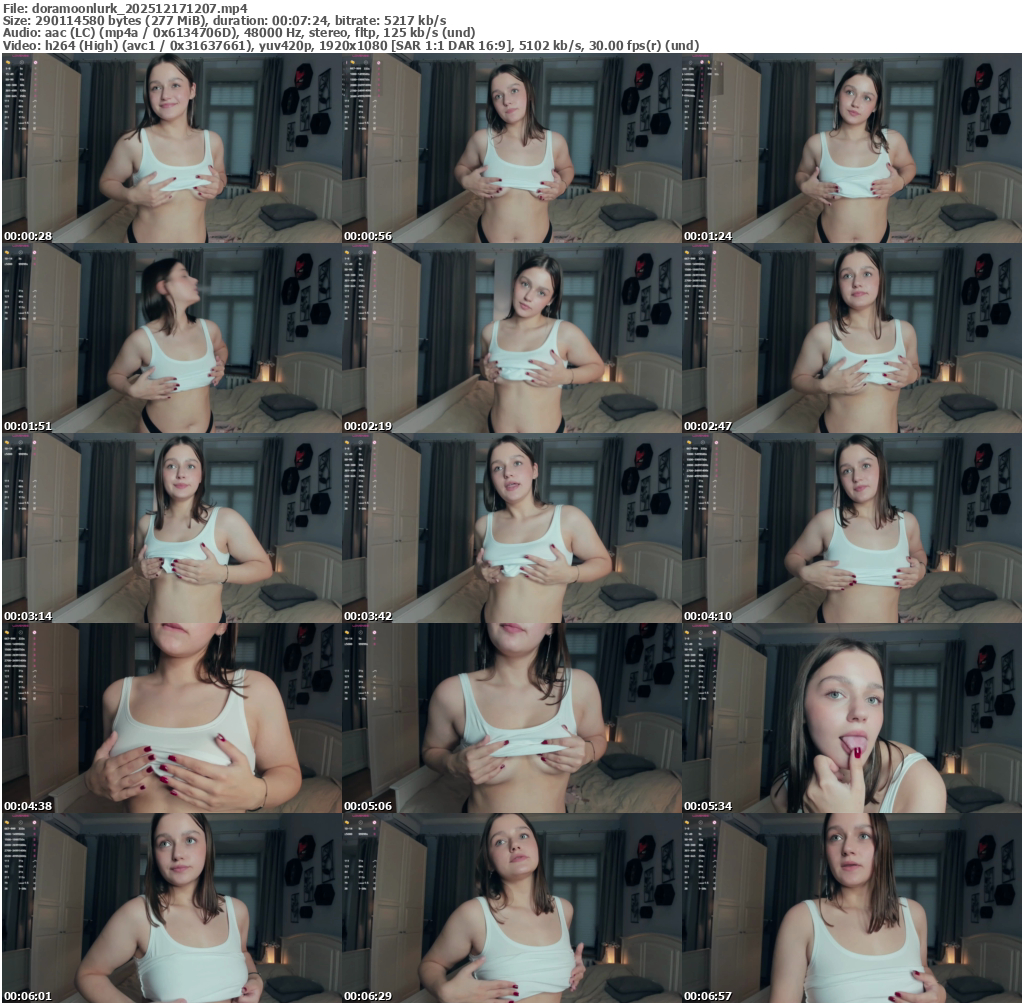The width and height of the screenshot is (1024, 1003).
Task: Select the thumbnail timestamped 00:04:10
Action: 851,529
